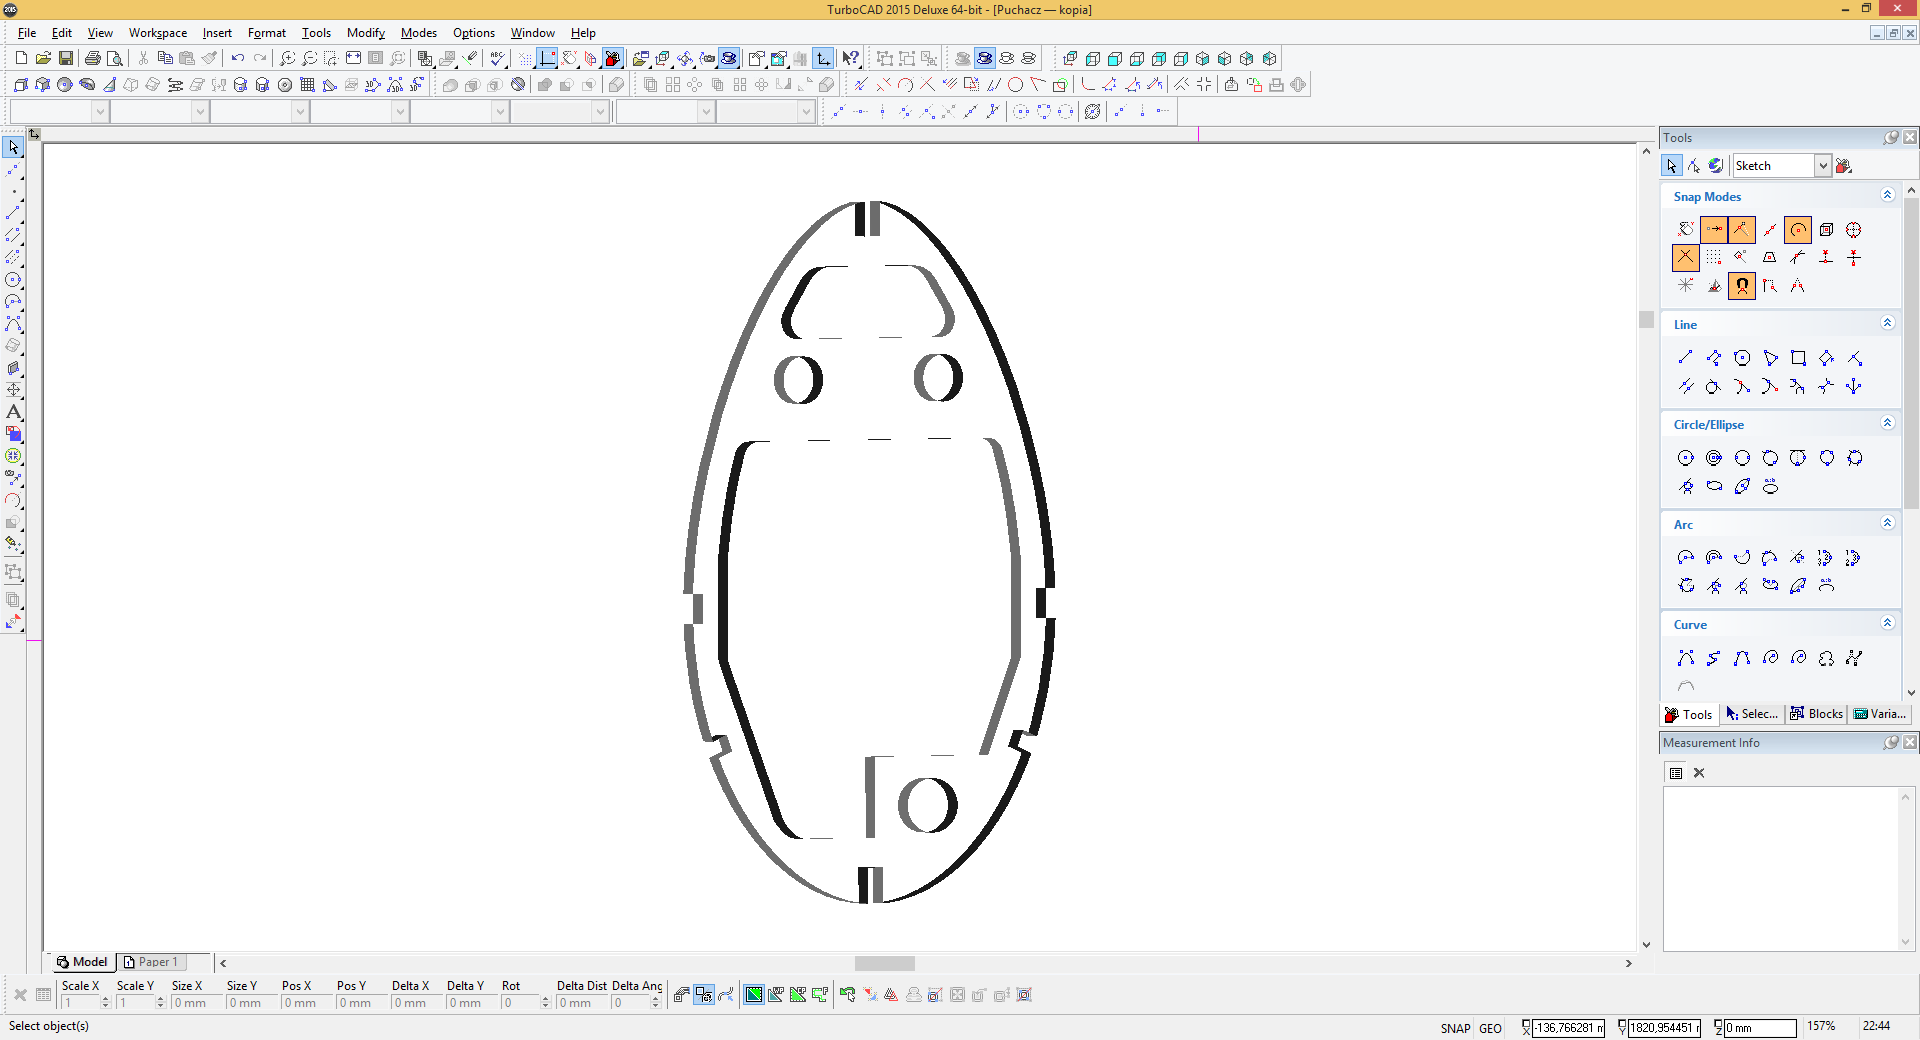Toggle GEO in the status bar
Viewport: 1920px width, 1040px height.
click(1490, 1028)
